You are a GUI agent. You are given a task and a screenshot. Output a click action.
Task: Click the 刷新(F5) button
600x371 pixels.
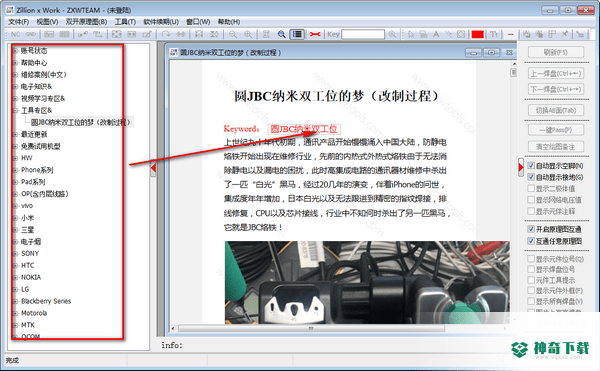coord(556,52)
